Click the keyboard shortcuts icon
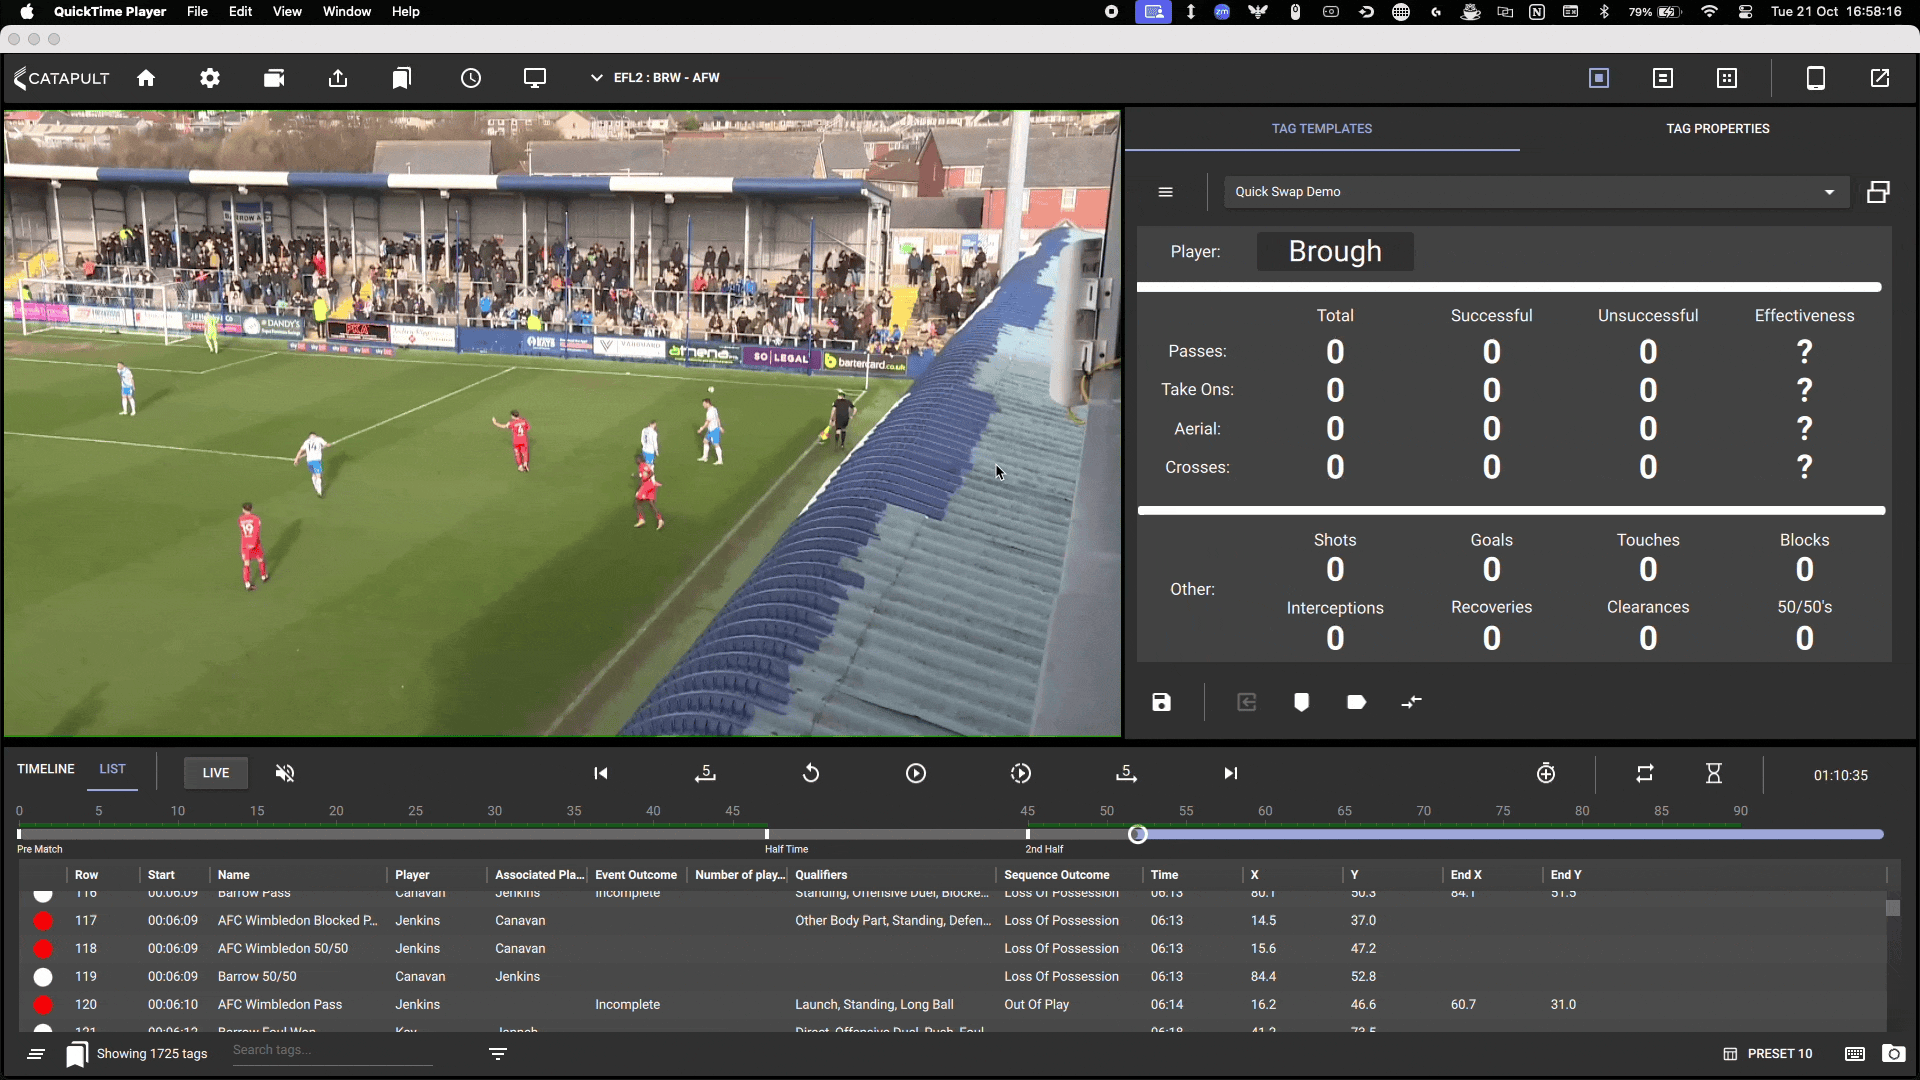 [1855, 1054]
